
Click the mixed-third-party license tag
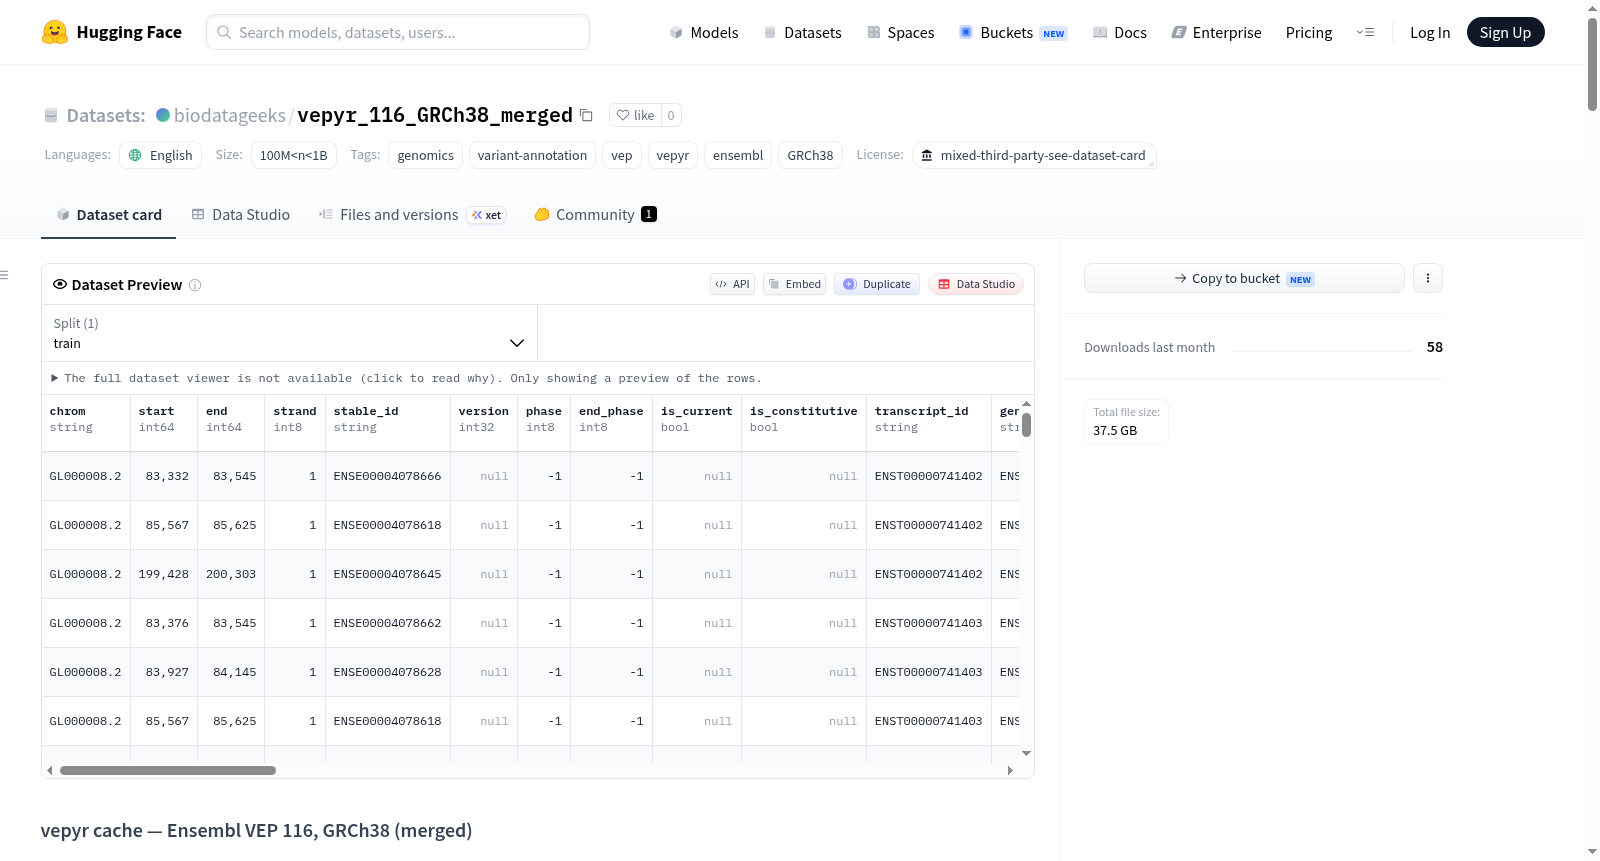coord(1034,155)
